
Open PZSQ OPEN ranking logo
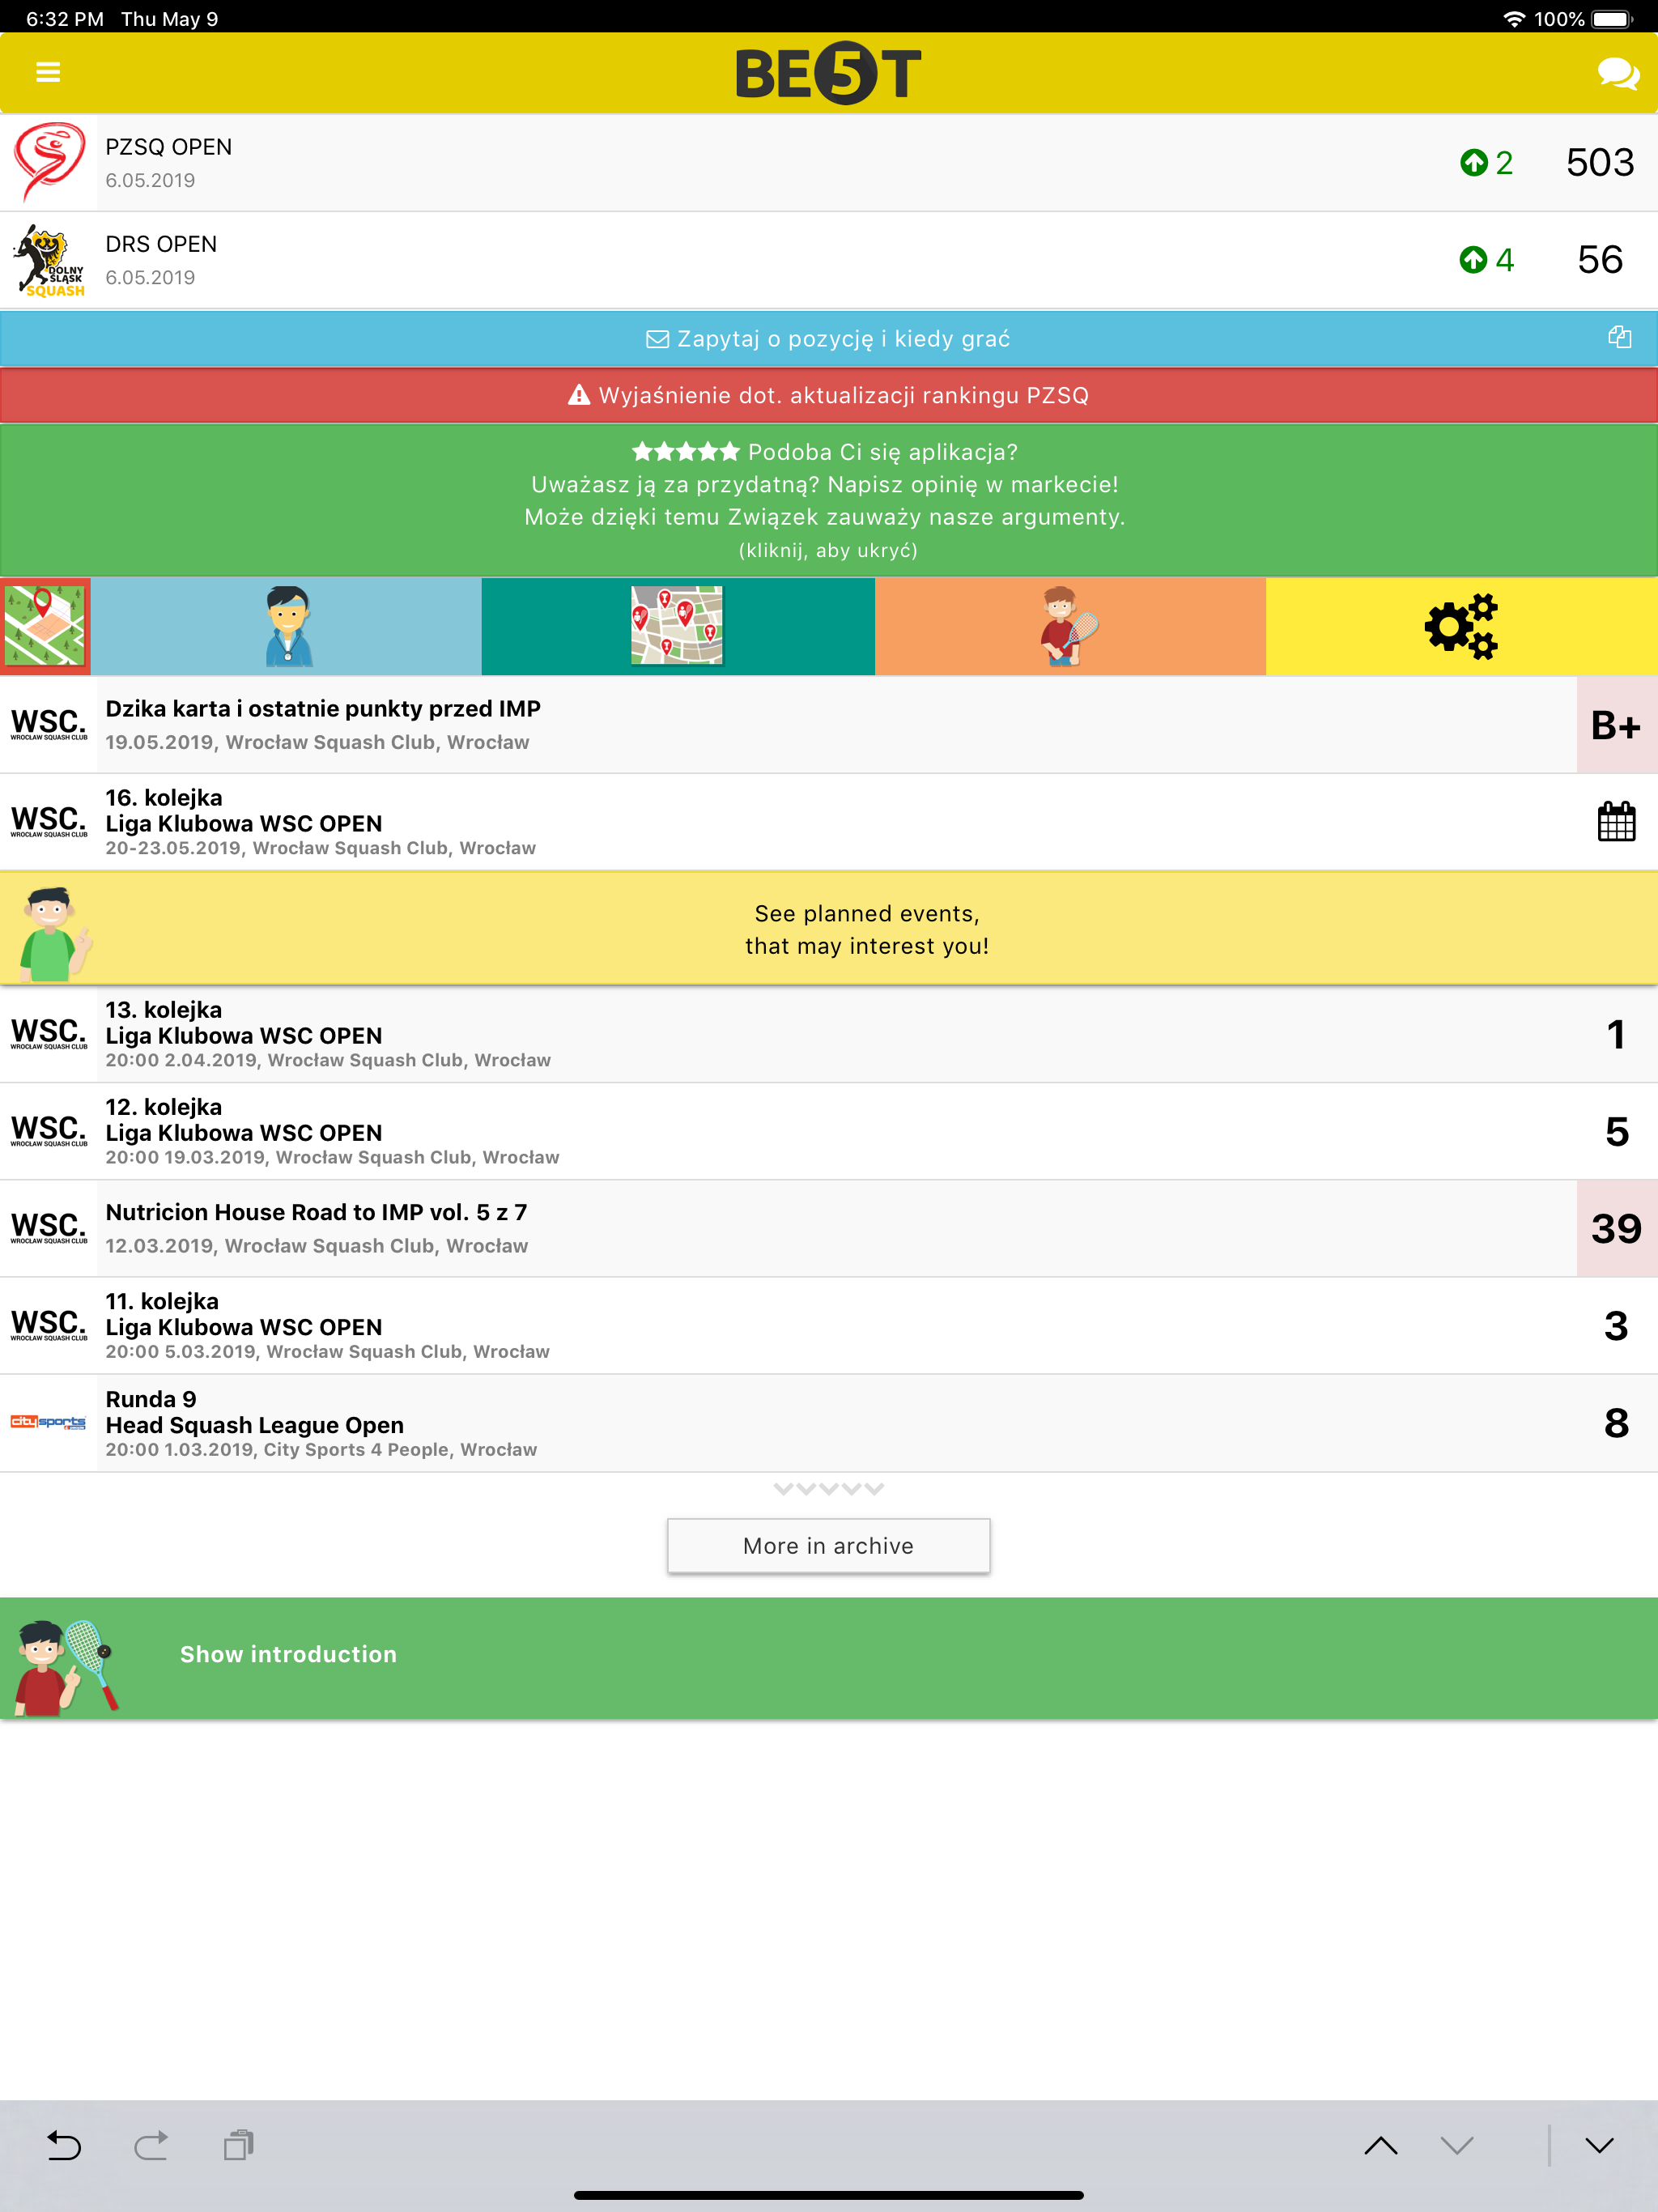(48, 162)
